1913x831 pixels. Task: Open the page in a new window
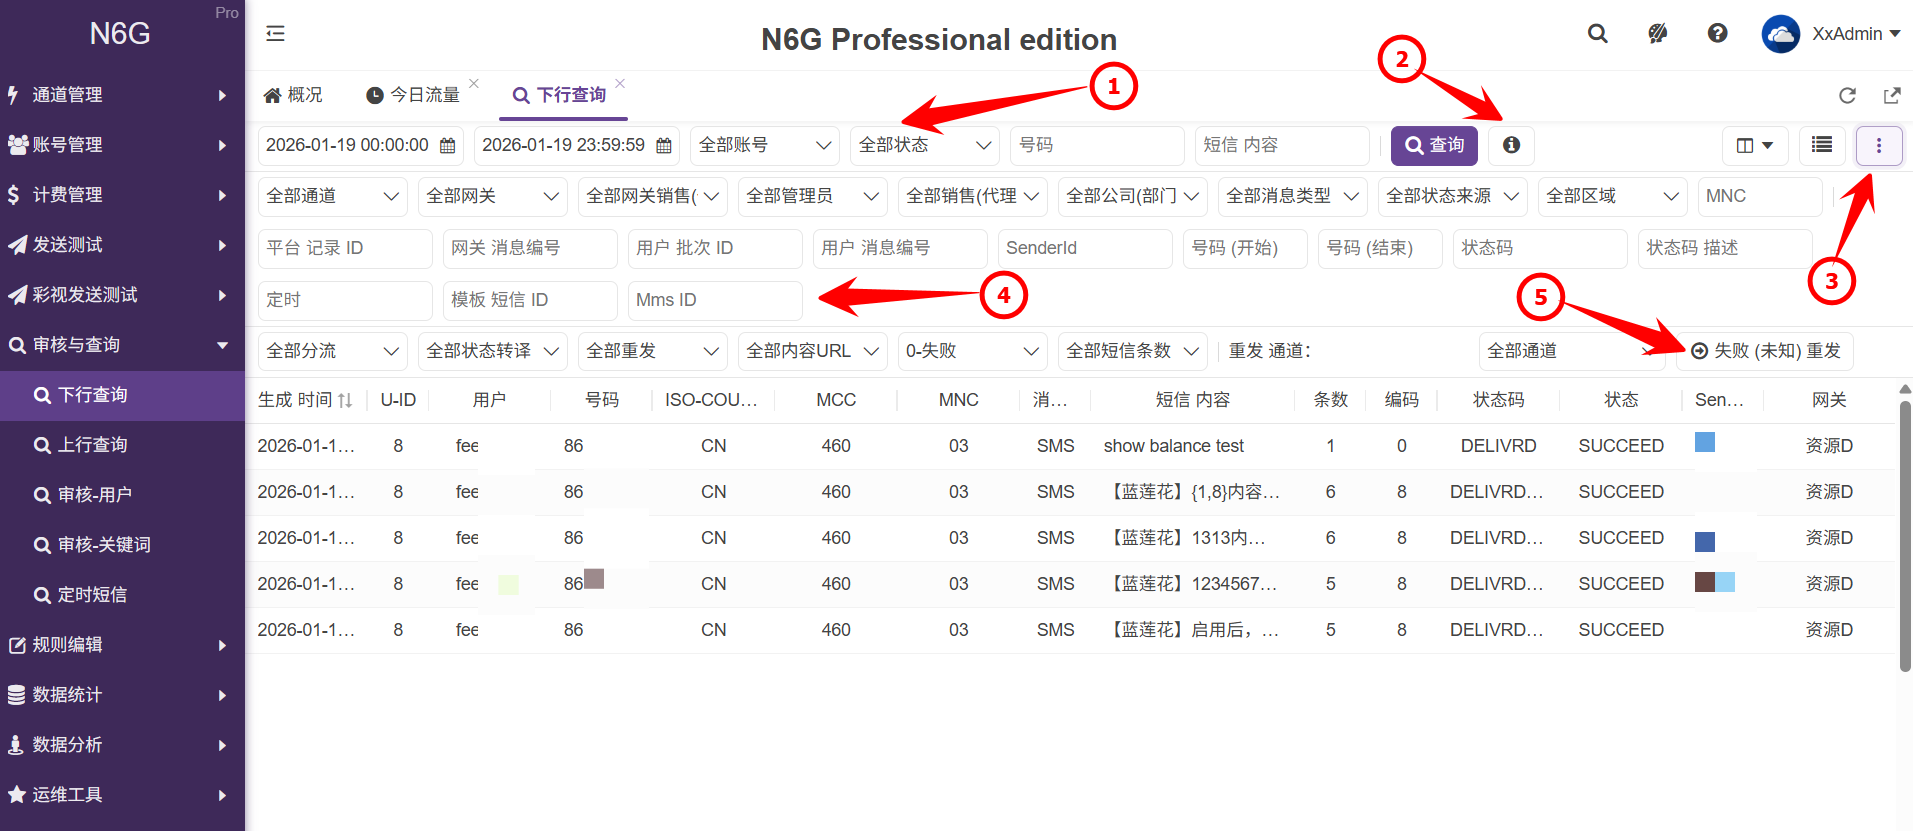1892,95
